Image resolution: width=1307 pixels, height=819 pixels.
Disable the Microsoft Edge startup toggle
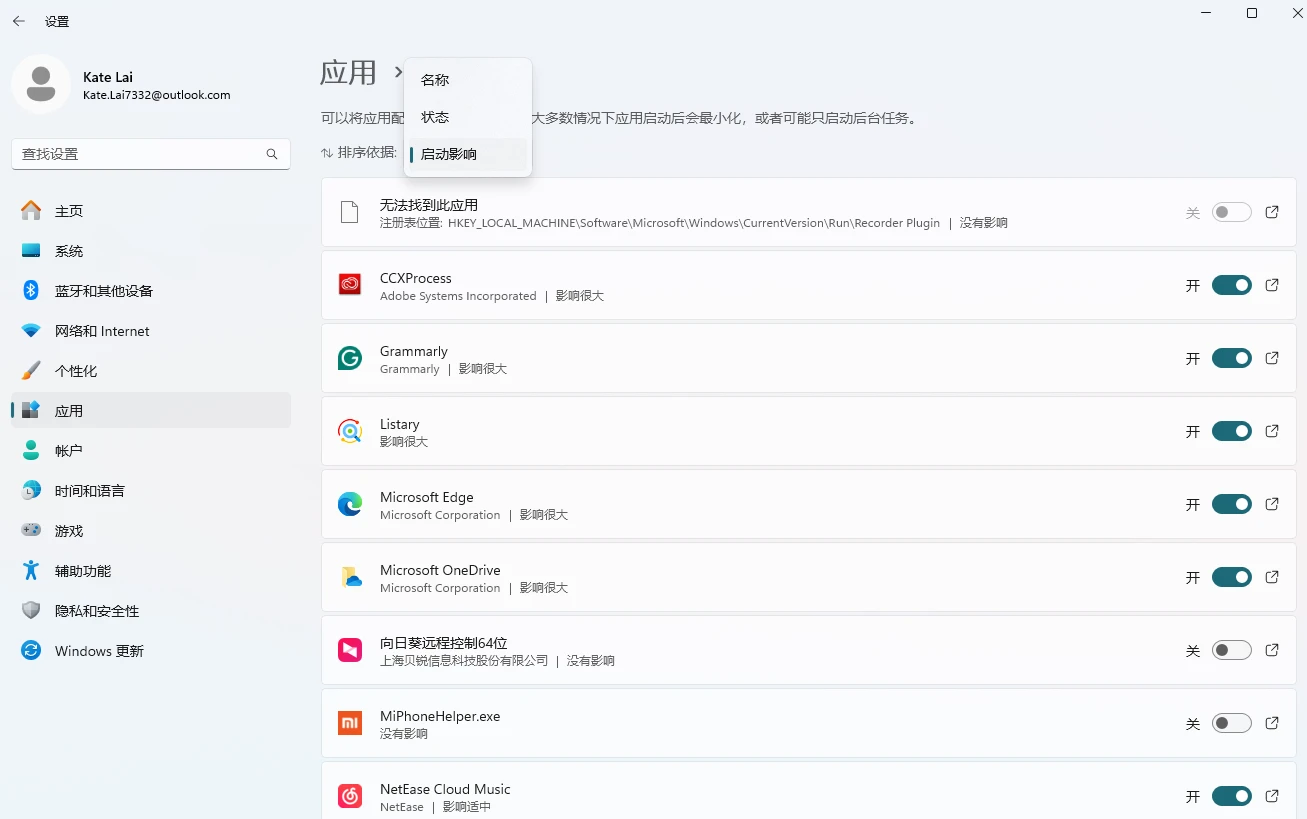(x=1231, y=504)
